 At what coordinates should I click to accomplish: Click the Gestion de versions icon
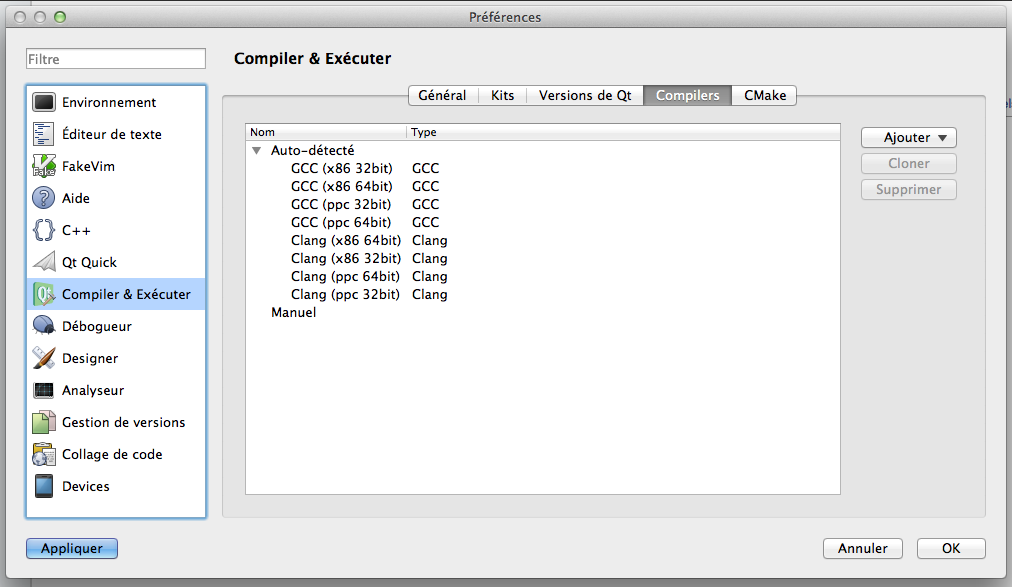pyautogui.click(x=42, y=422)
